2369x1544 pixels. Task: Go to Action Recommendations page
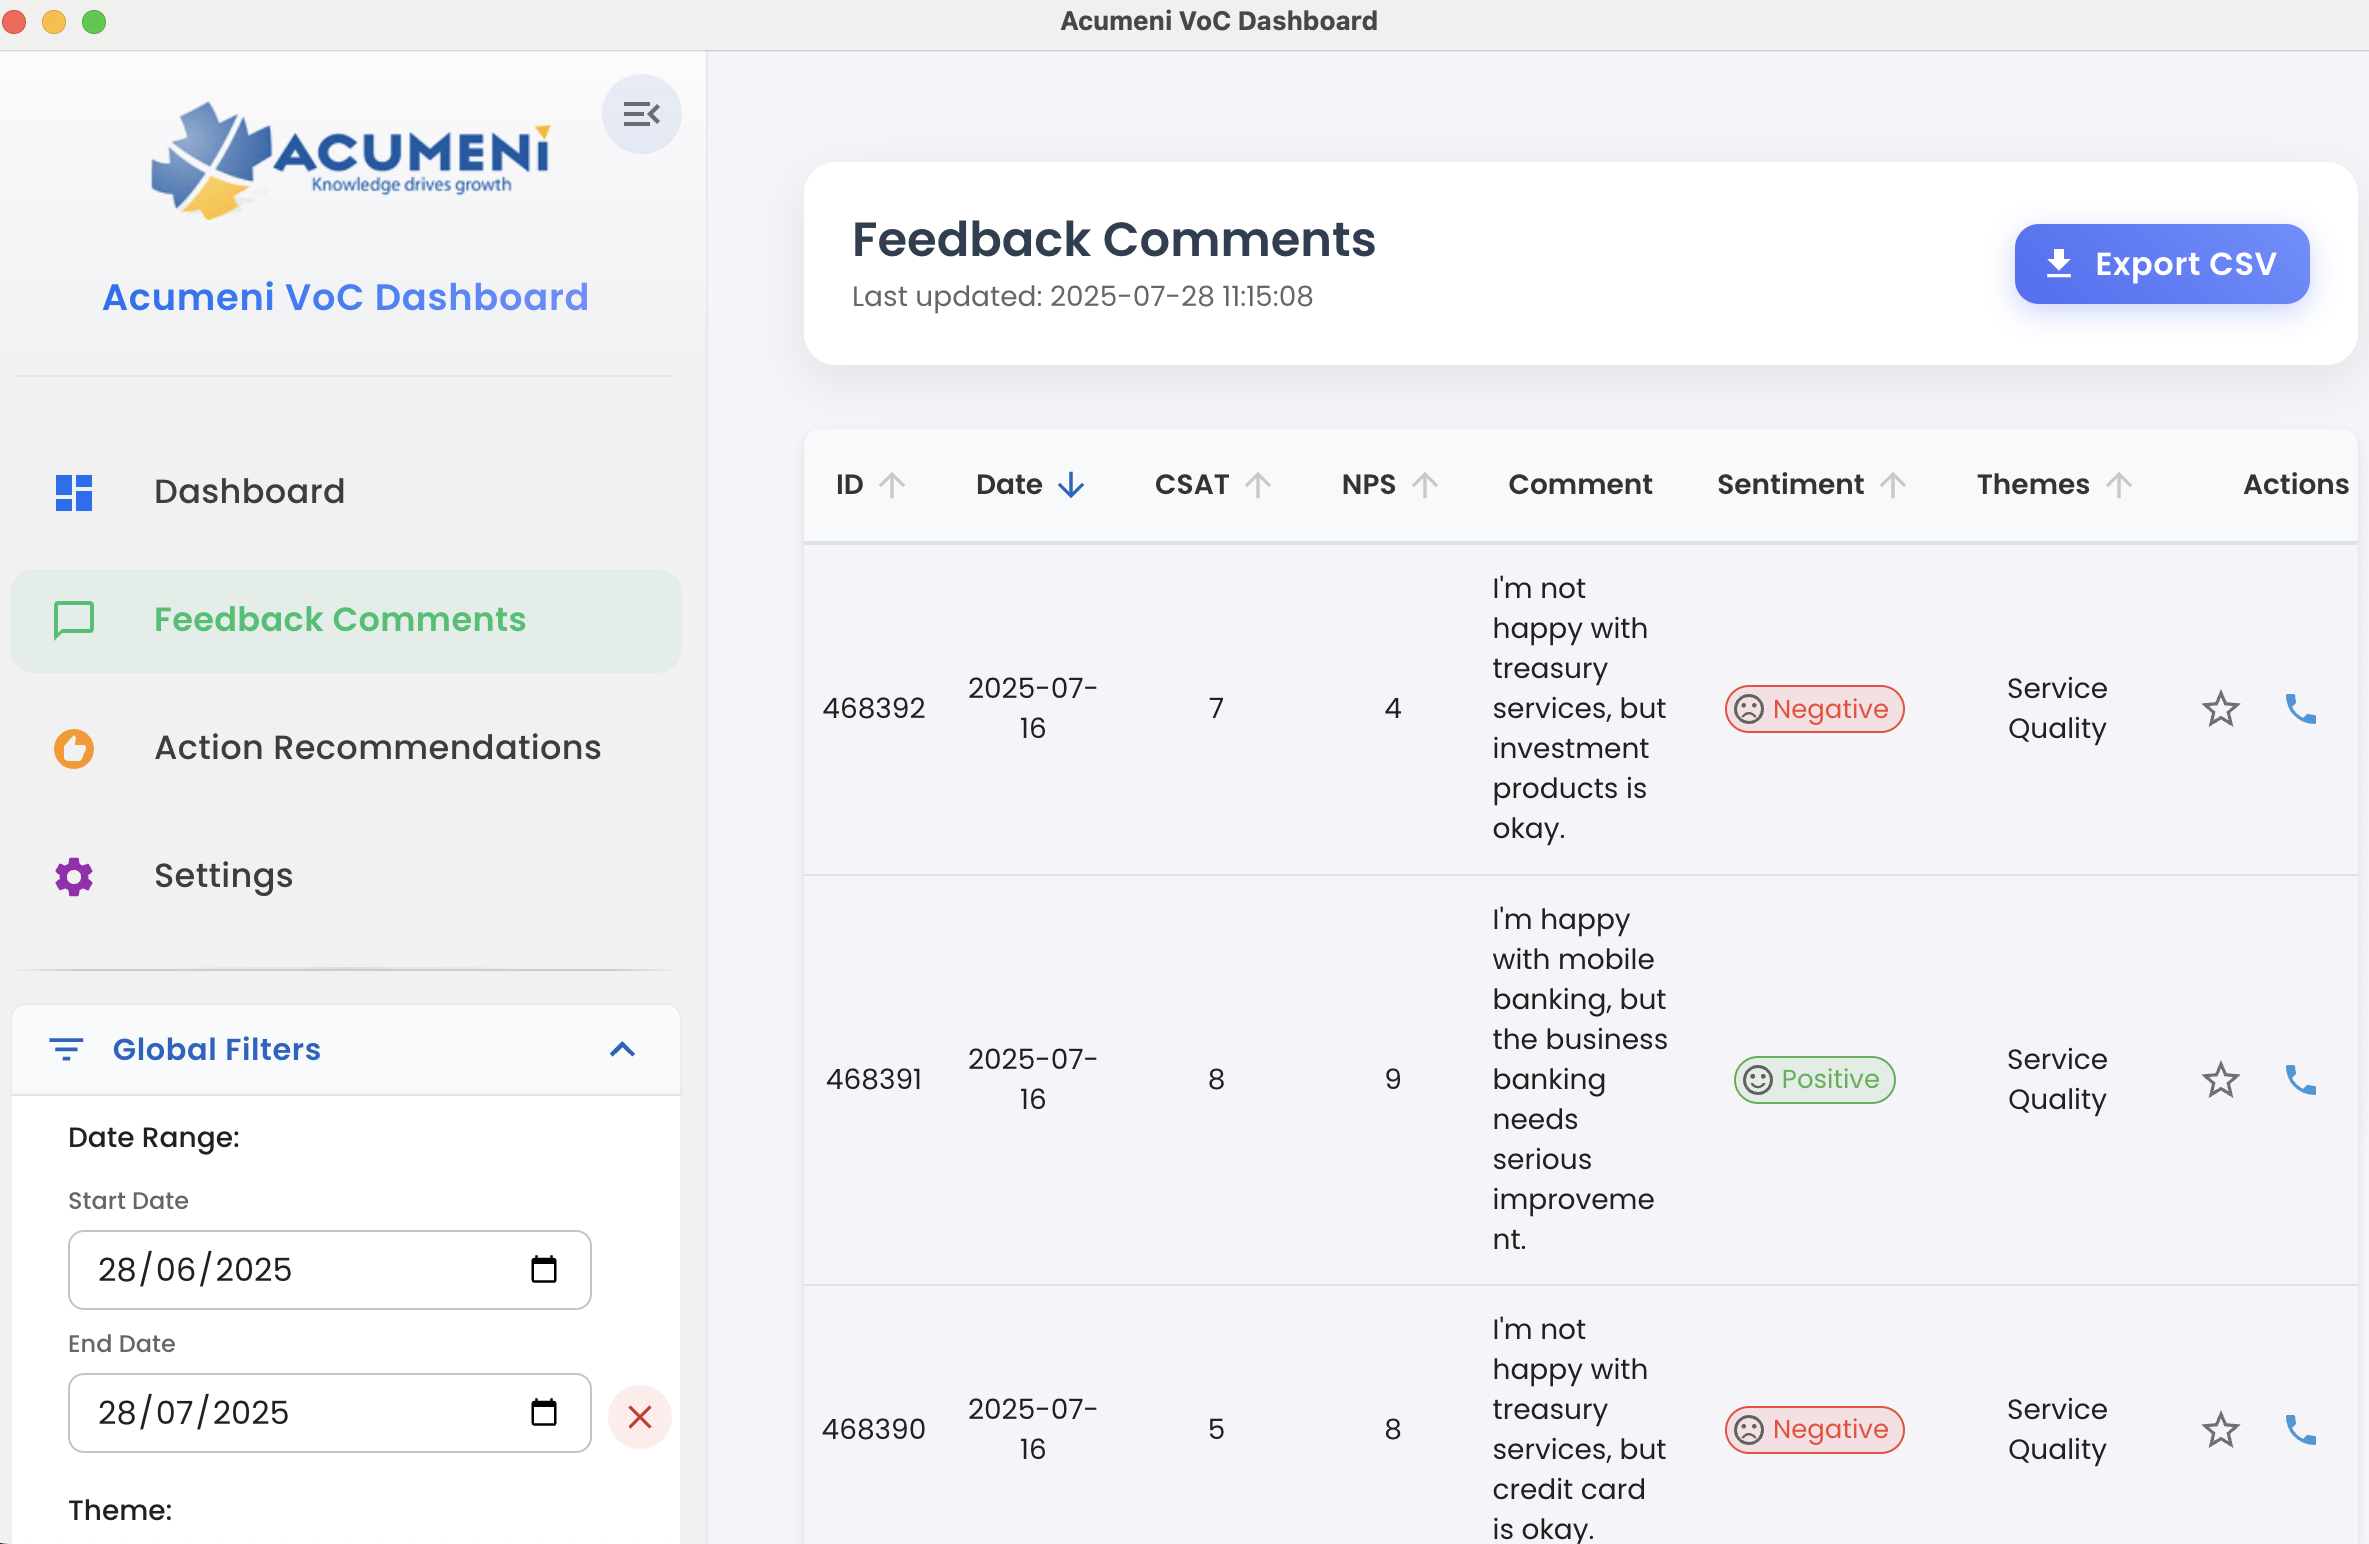pos(377,747)
